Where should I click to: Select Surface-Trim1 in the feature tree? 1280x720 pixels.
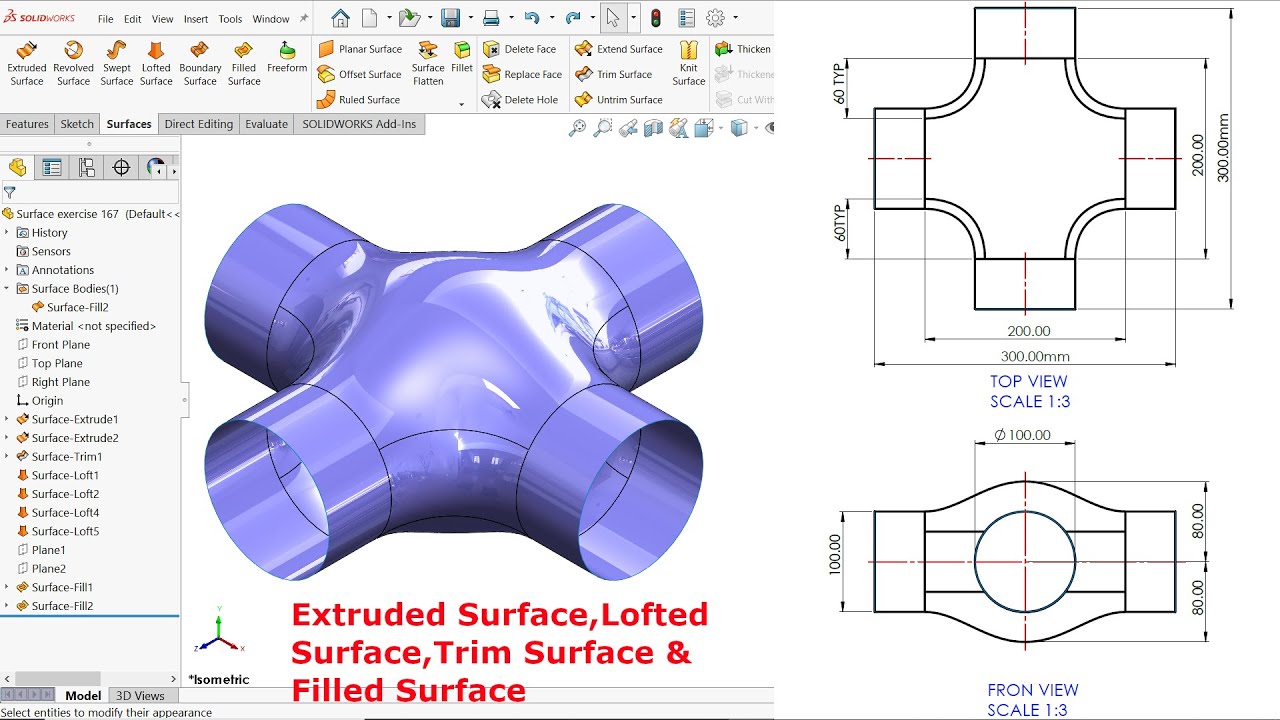tap(67, 457)
